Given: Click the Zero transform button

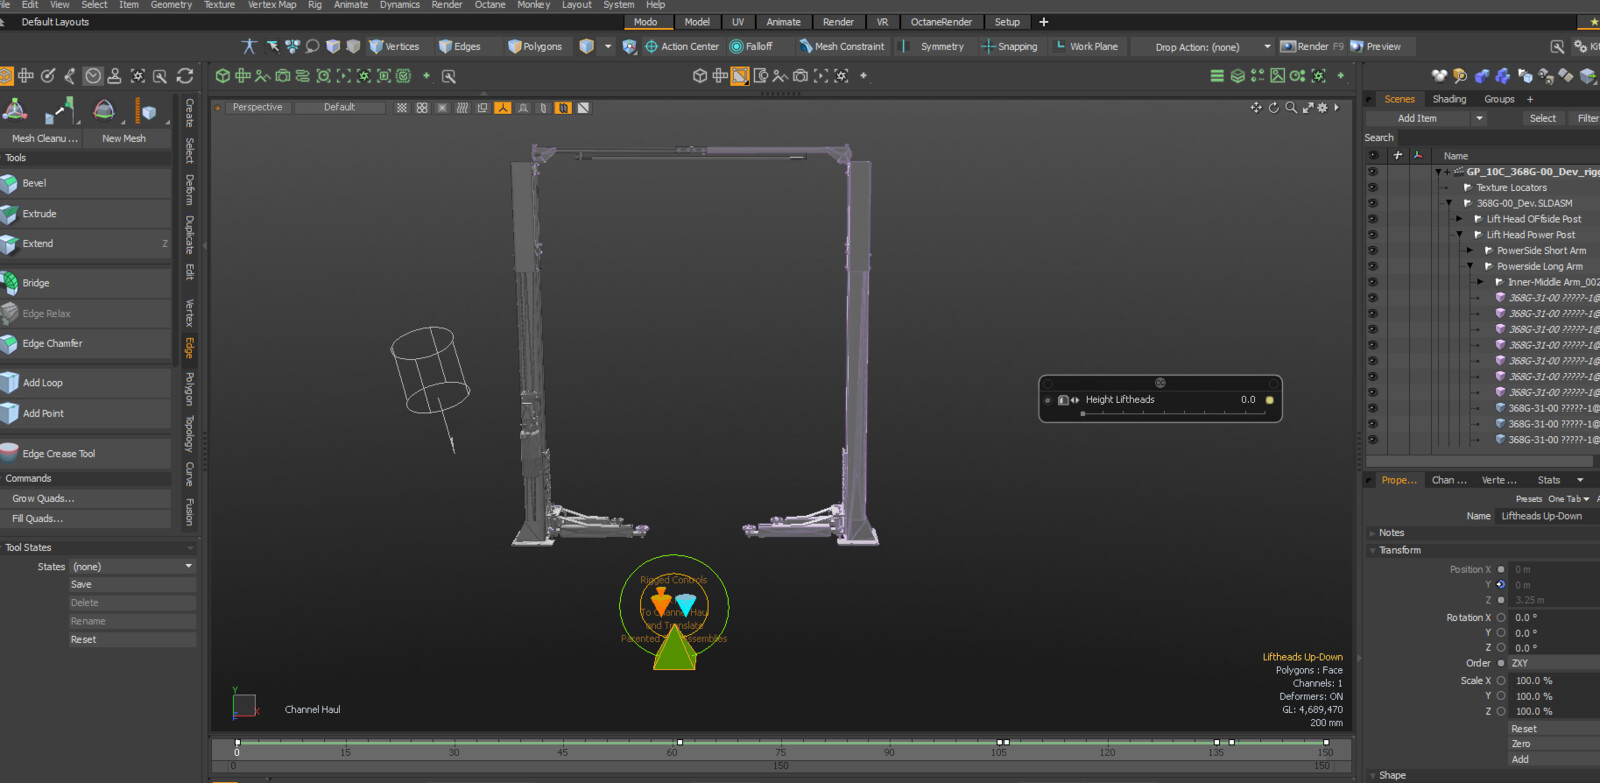Looking at the screenshot, I should [x=1554, y=744].
